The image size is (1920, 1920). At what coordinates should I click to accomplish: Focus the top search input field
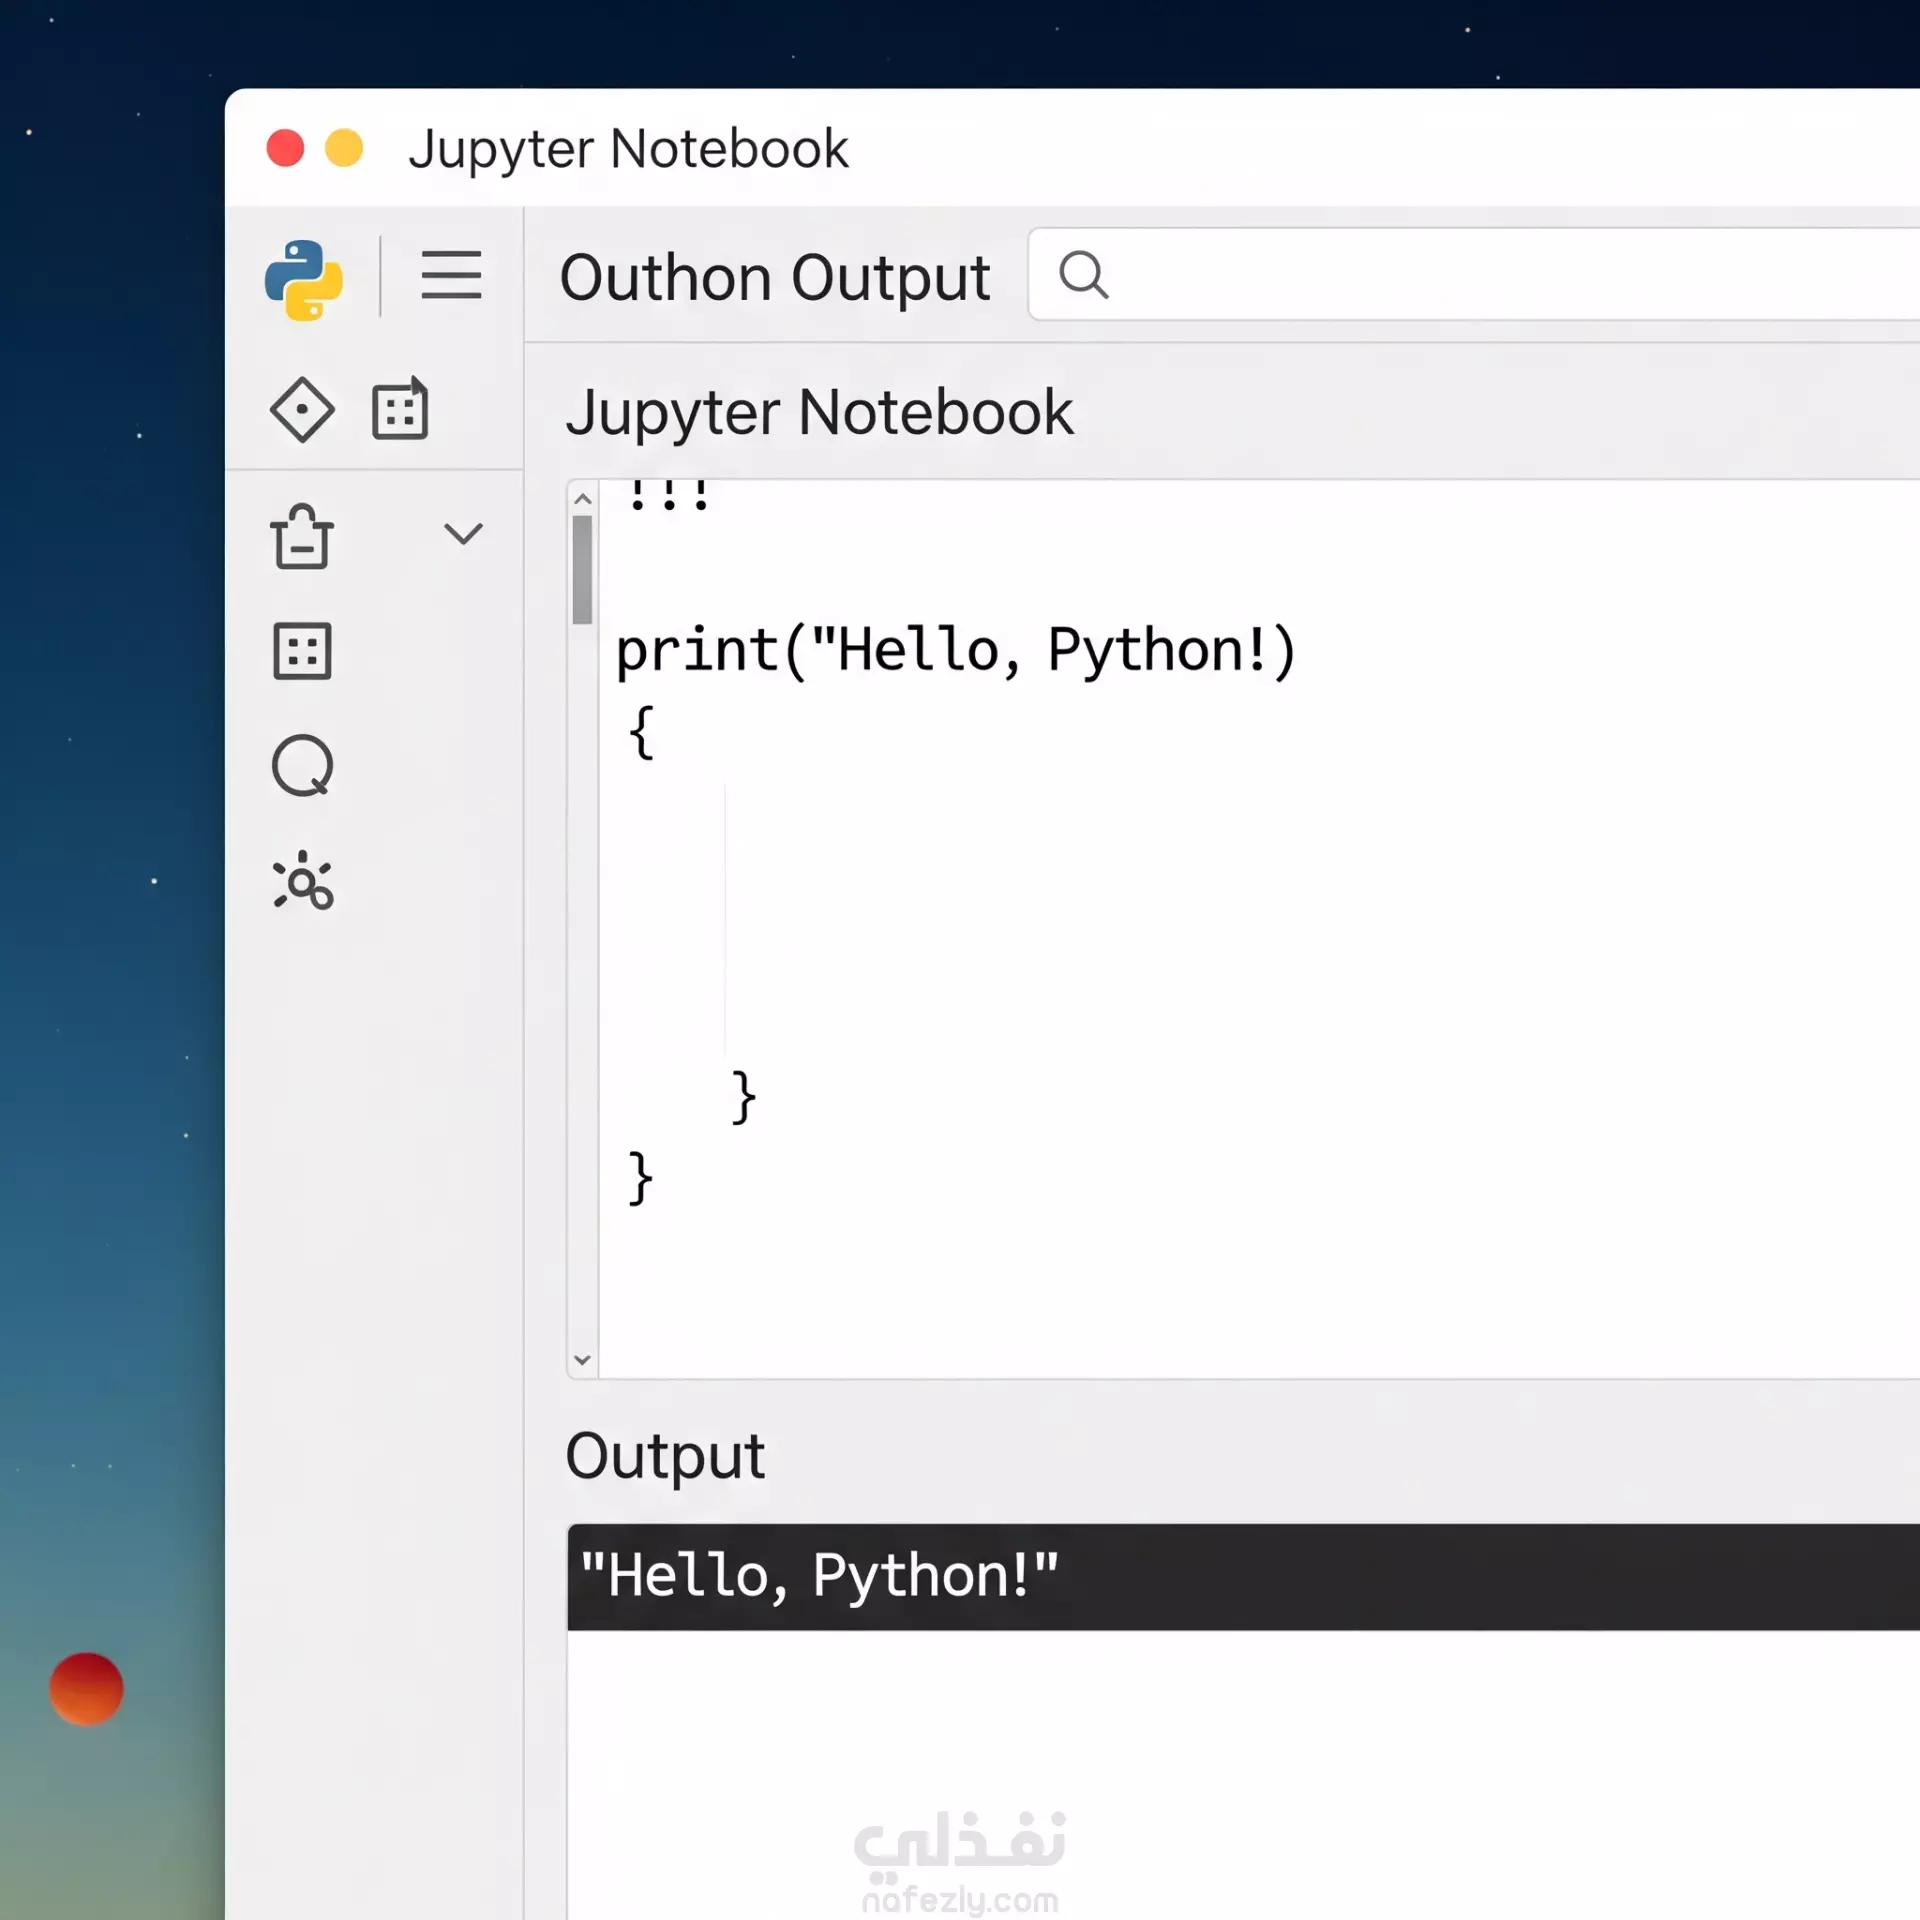point(1474,274)
